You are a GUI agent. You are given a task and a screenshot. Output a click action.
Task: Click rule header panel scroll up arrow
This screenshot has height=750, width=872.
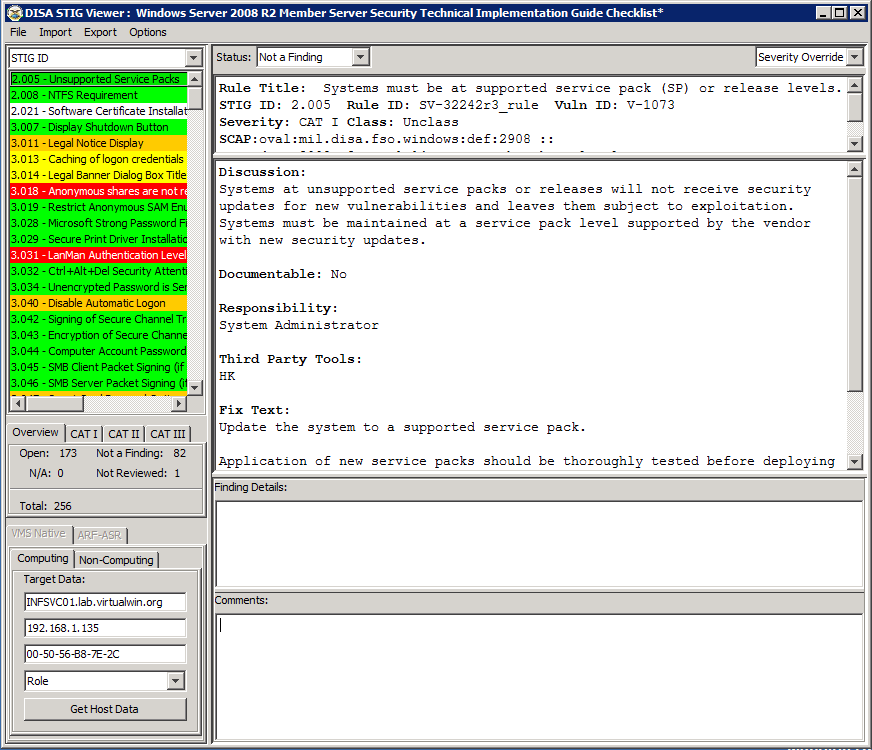pos(855,85)
